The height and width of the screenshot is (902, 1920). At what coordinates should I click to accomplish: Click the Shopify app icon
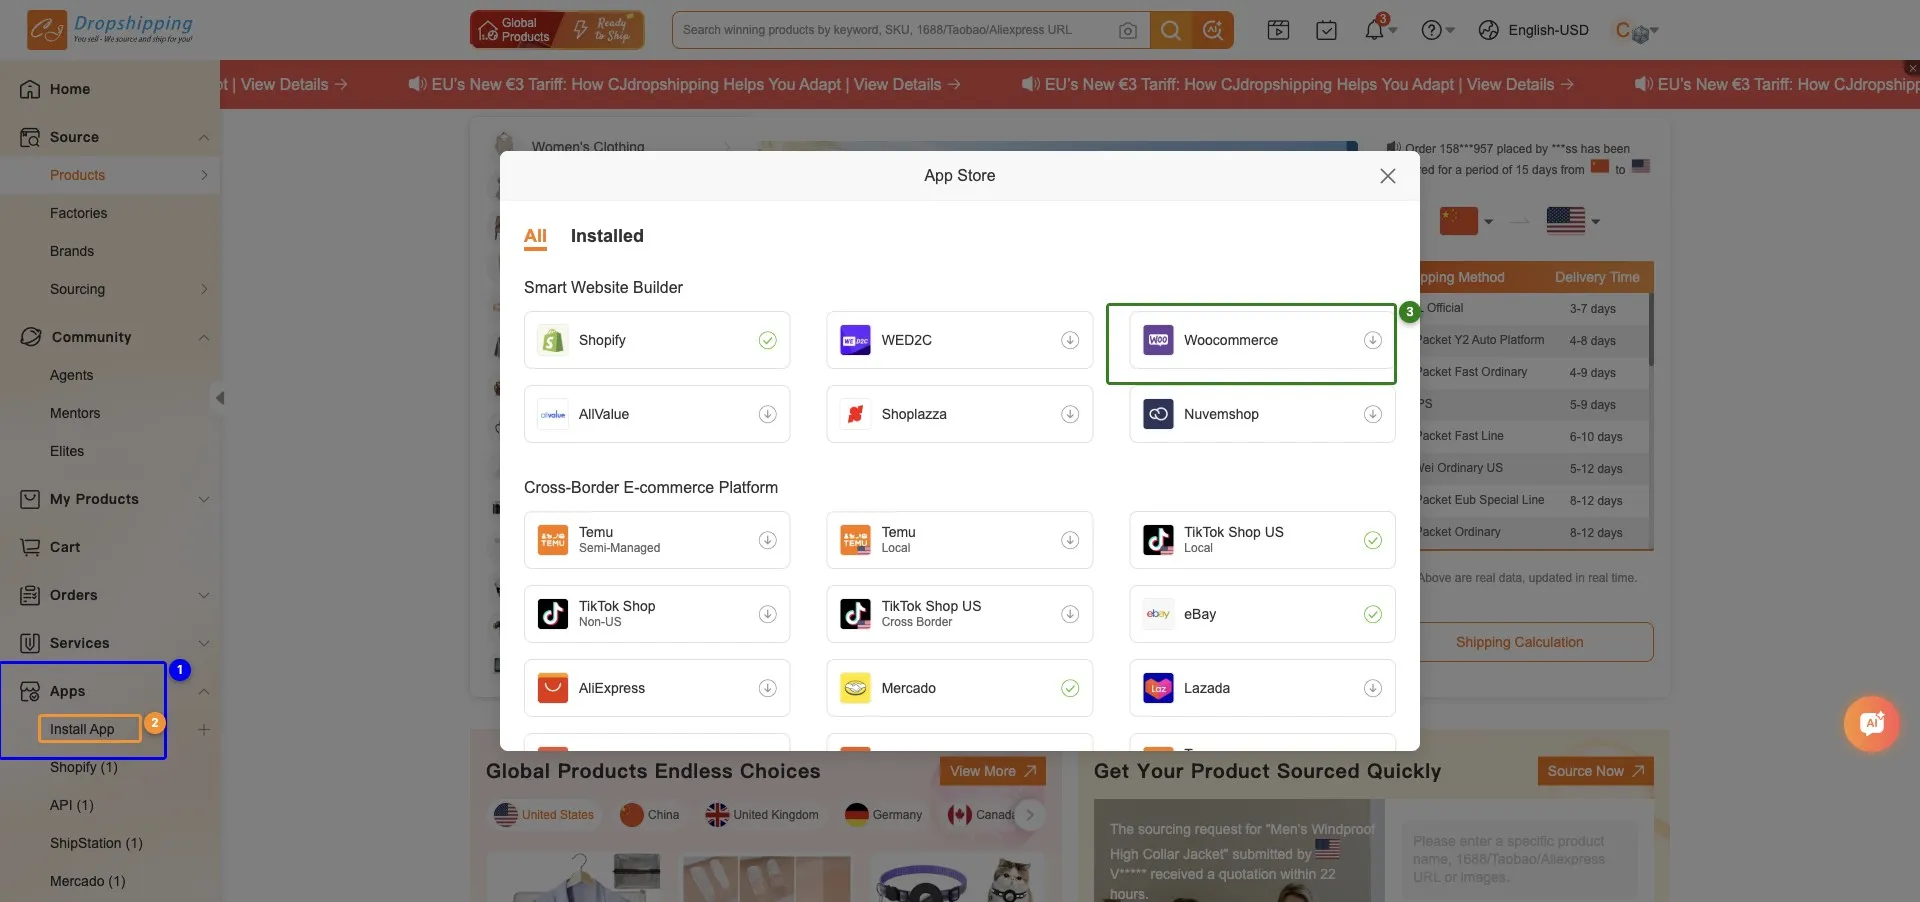click(x=552, y=340)
